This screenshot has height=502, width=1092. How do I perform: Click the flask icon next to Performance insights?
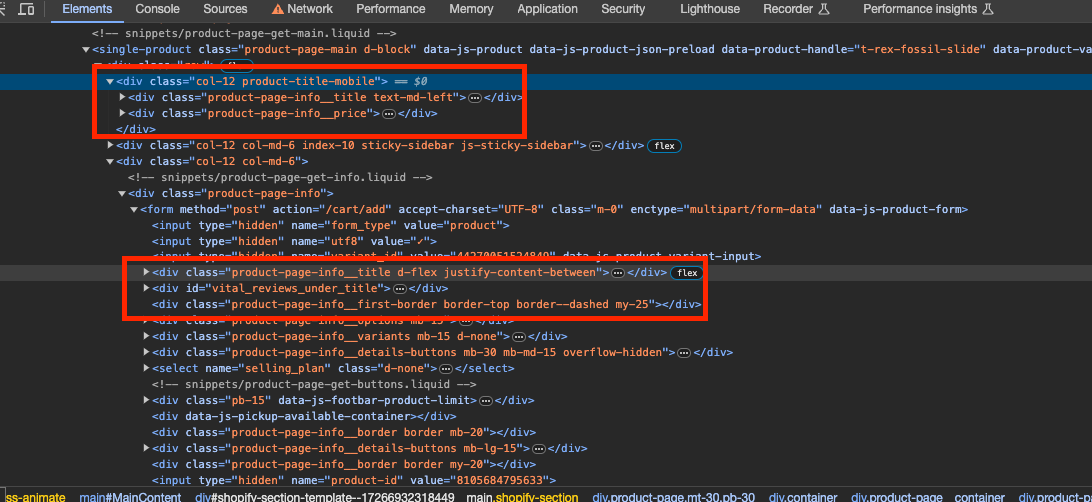987,9
